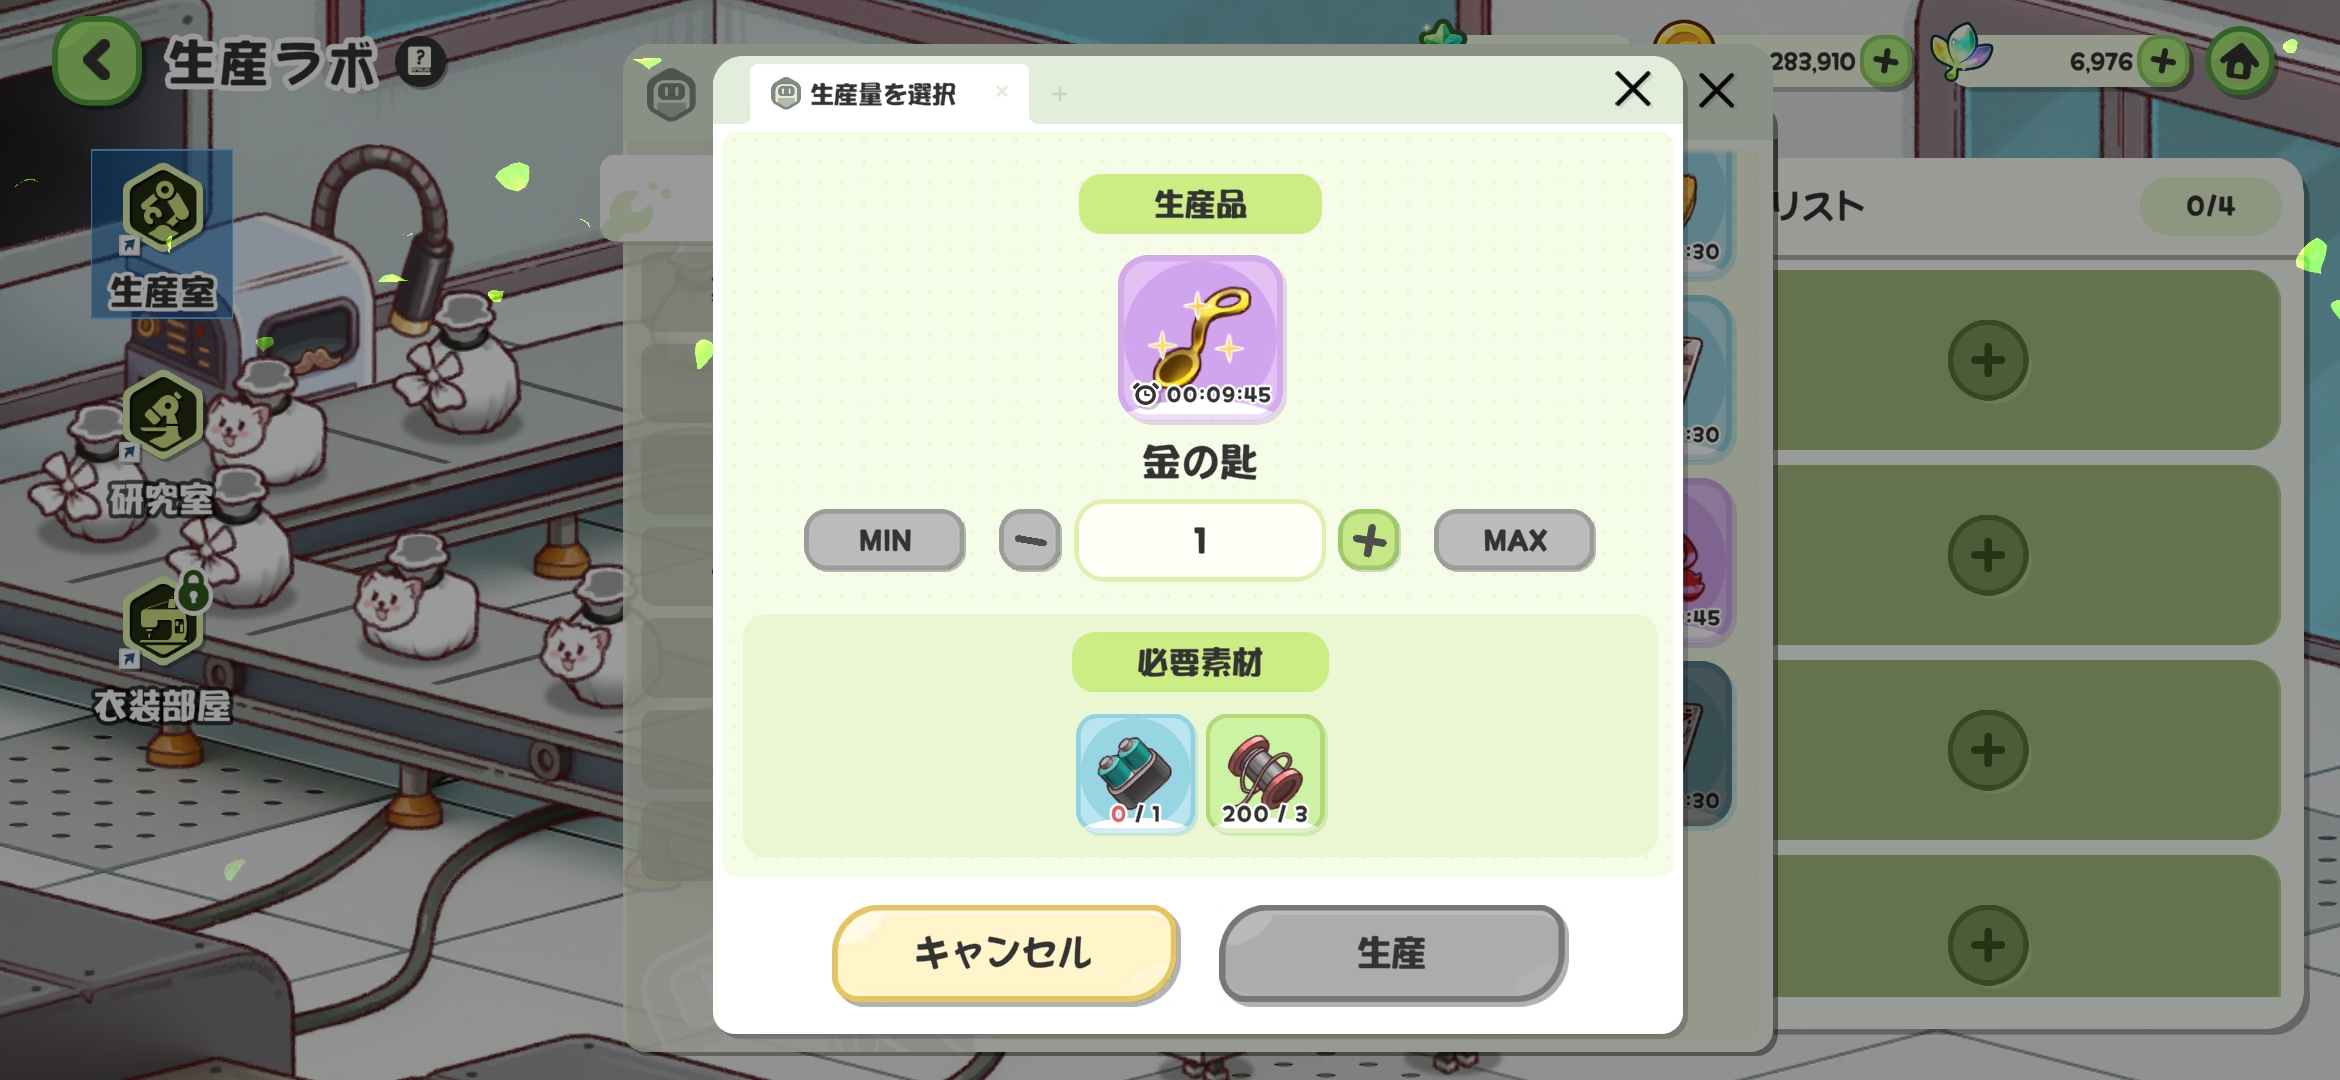Click the quantity input field showing 1
The width and height of the screenshot is (2340, 1080).
pos(1200,540)
